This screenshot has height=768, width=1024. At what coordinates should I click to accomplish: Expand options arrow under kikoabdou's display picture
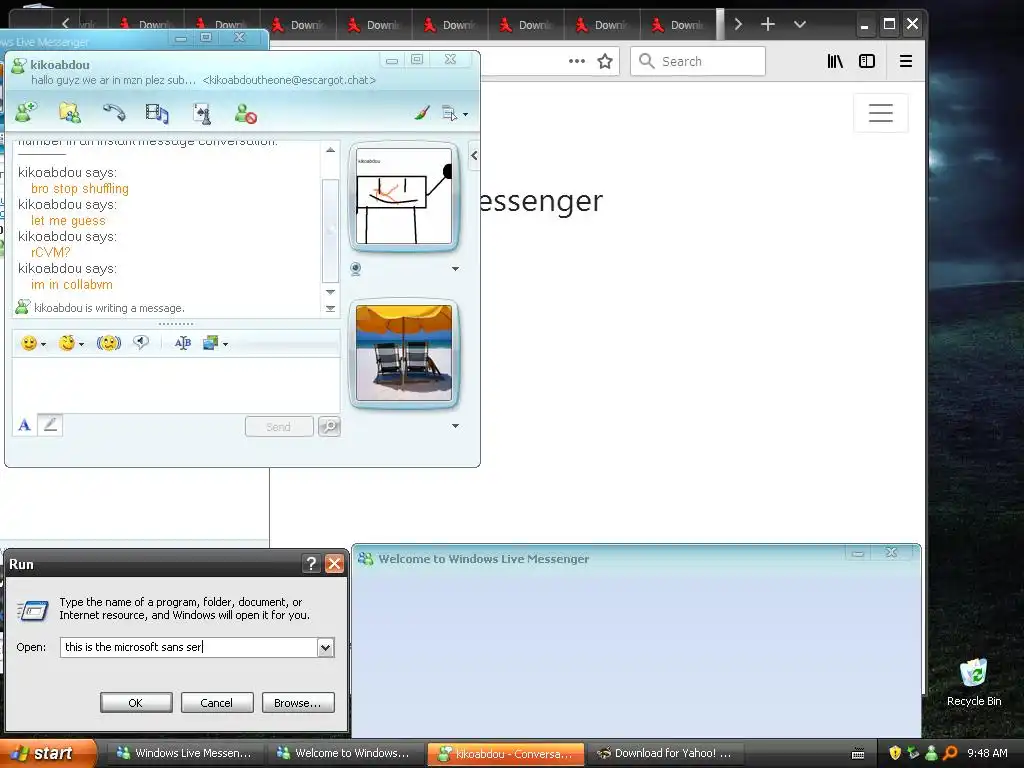(x=455, y=268)
